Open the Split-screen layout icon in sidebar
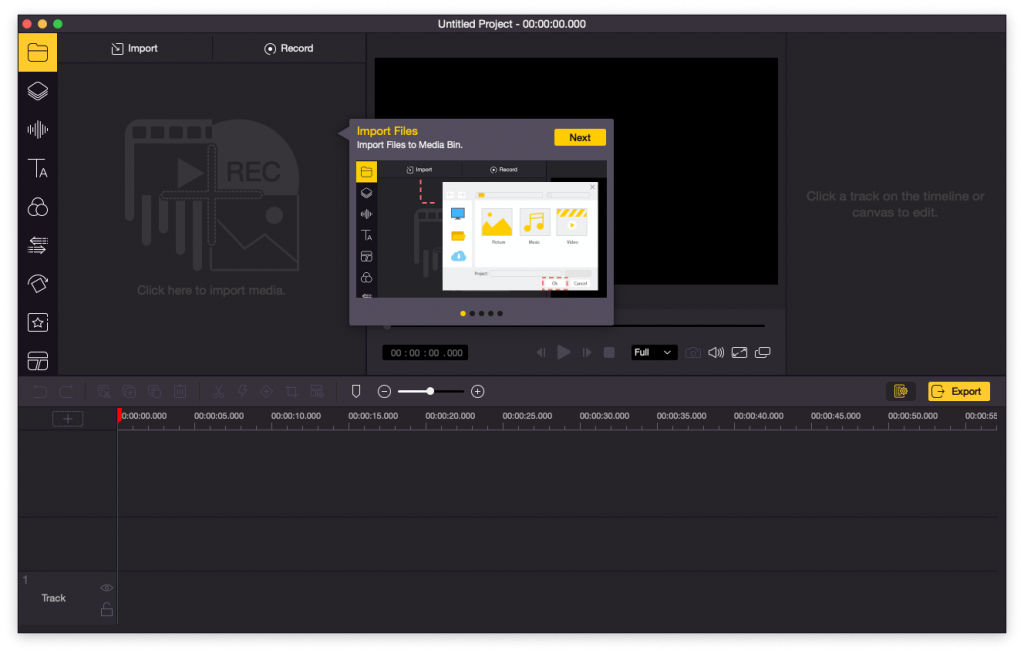 tap(38, 360)
